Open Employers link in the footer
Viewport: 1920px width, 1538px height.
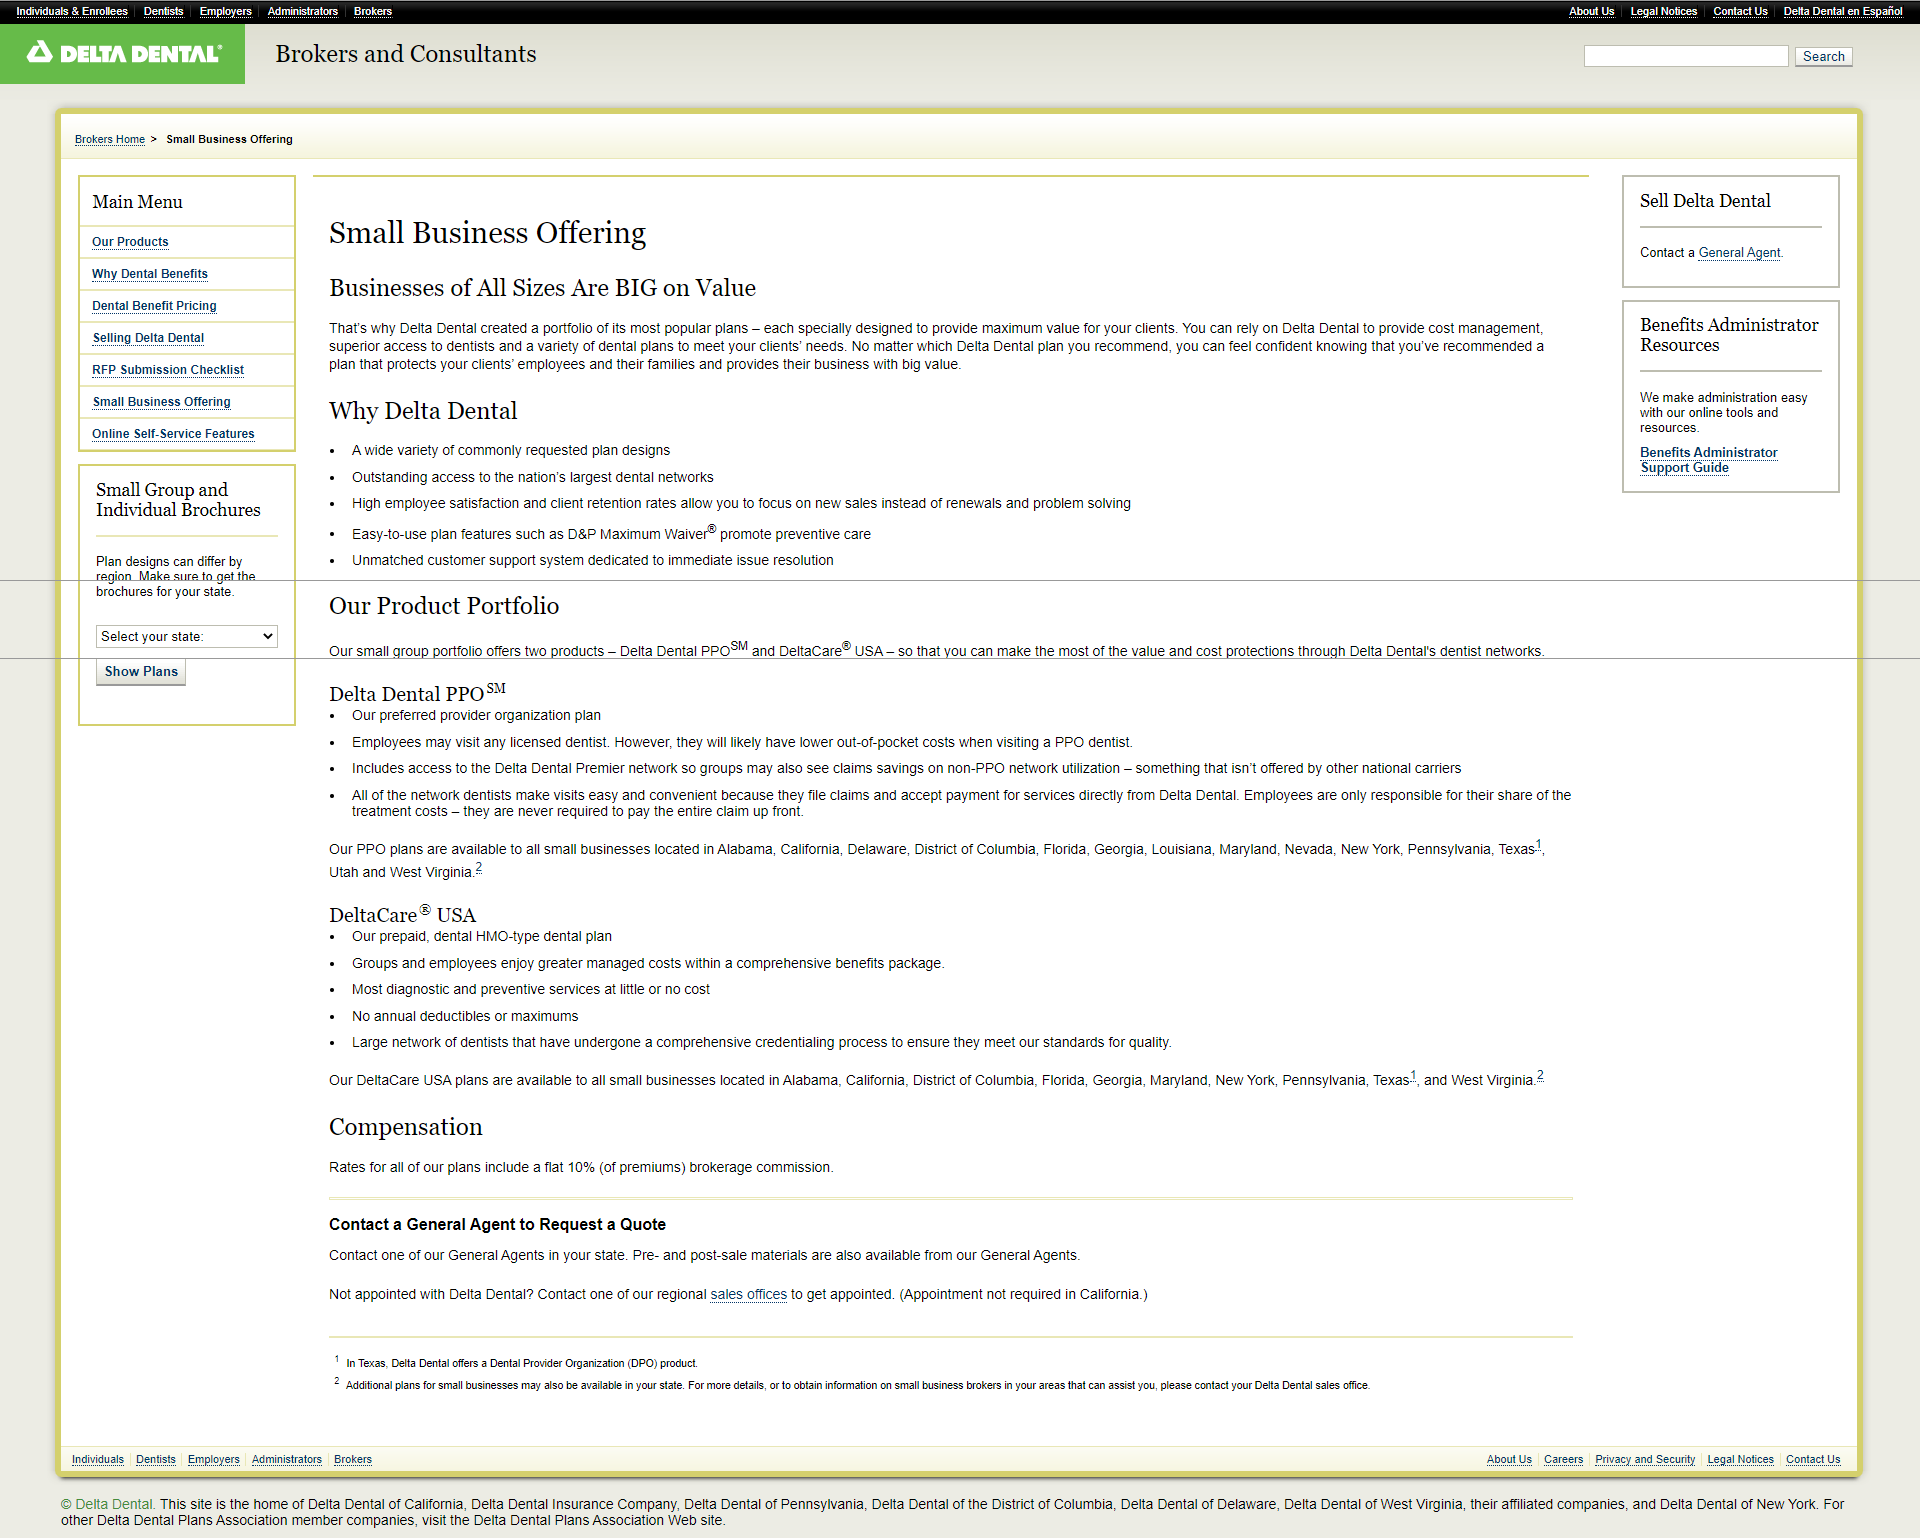tap(214, 1460)
